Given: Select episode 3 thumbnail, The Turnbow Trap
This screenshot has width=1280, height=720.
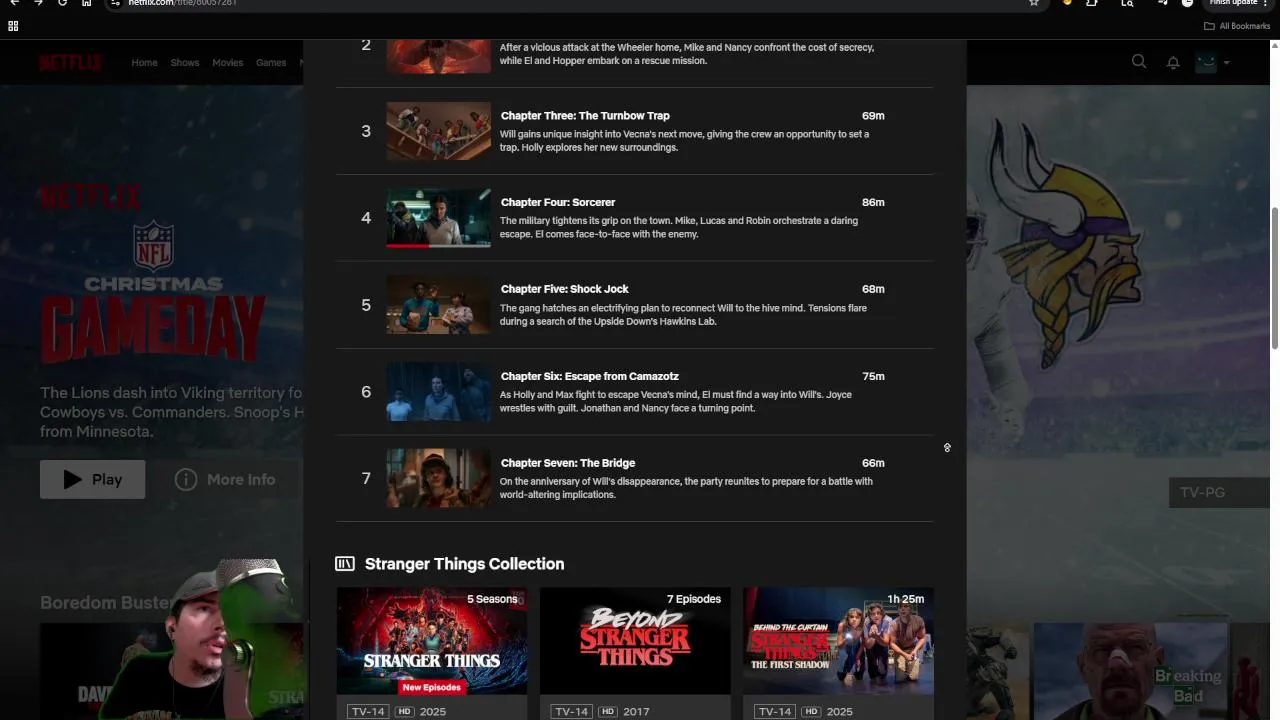Looking at the screenshot, I should (x=439, y=131).
